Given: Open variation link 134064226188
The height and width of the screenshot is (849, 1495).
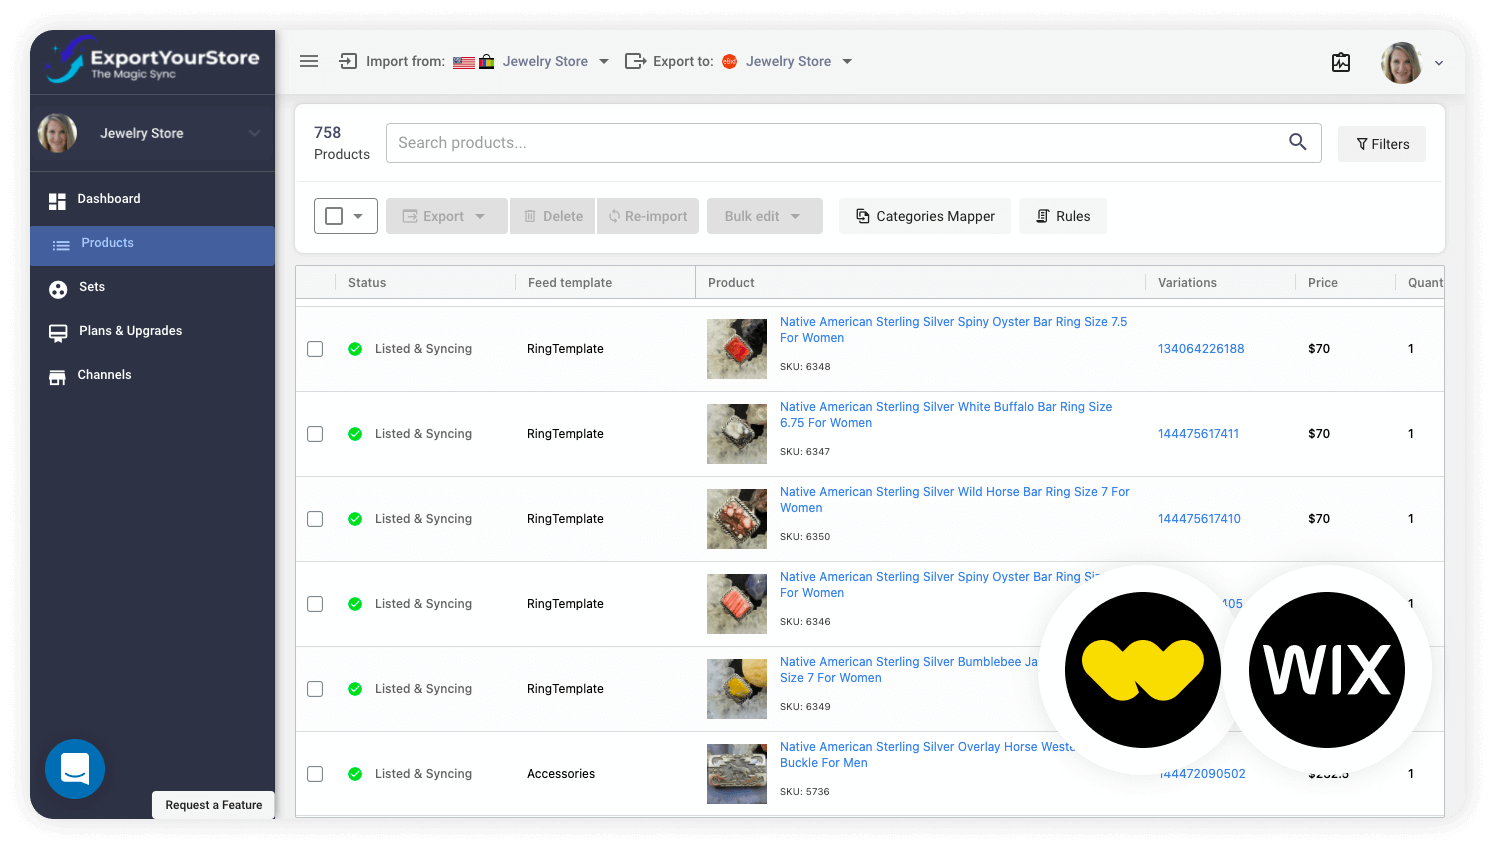Looking at the screenshot, I should tap(1200, 348).
